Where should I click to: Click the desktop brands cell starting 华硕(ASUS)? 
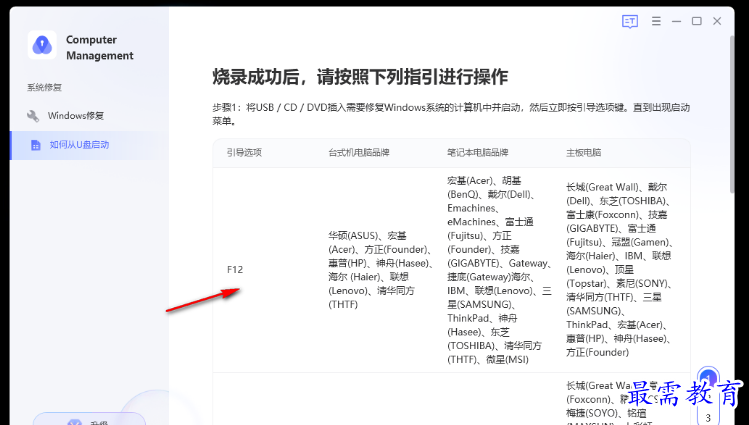(380, 270)
